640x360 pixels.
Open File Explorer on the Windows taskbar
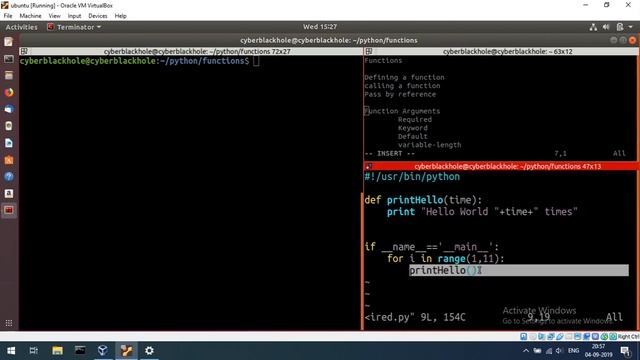coord(57,351)
